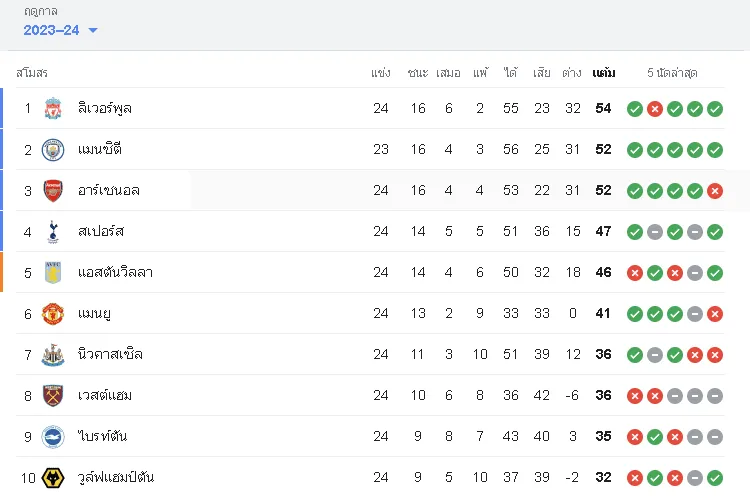
Task: Open the ลิเวอร์พูล team name link
Action: pyautogui.click(x=105, y=109)
